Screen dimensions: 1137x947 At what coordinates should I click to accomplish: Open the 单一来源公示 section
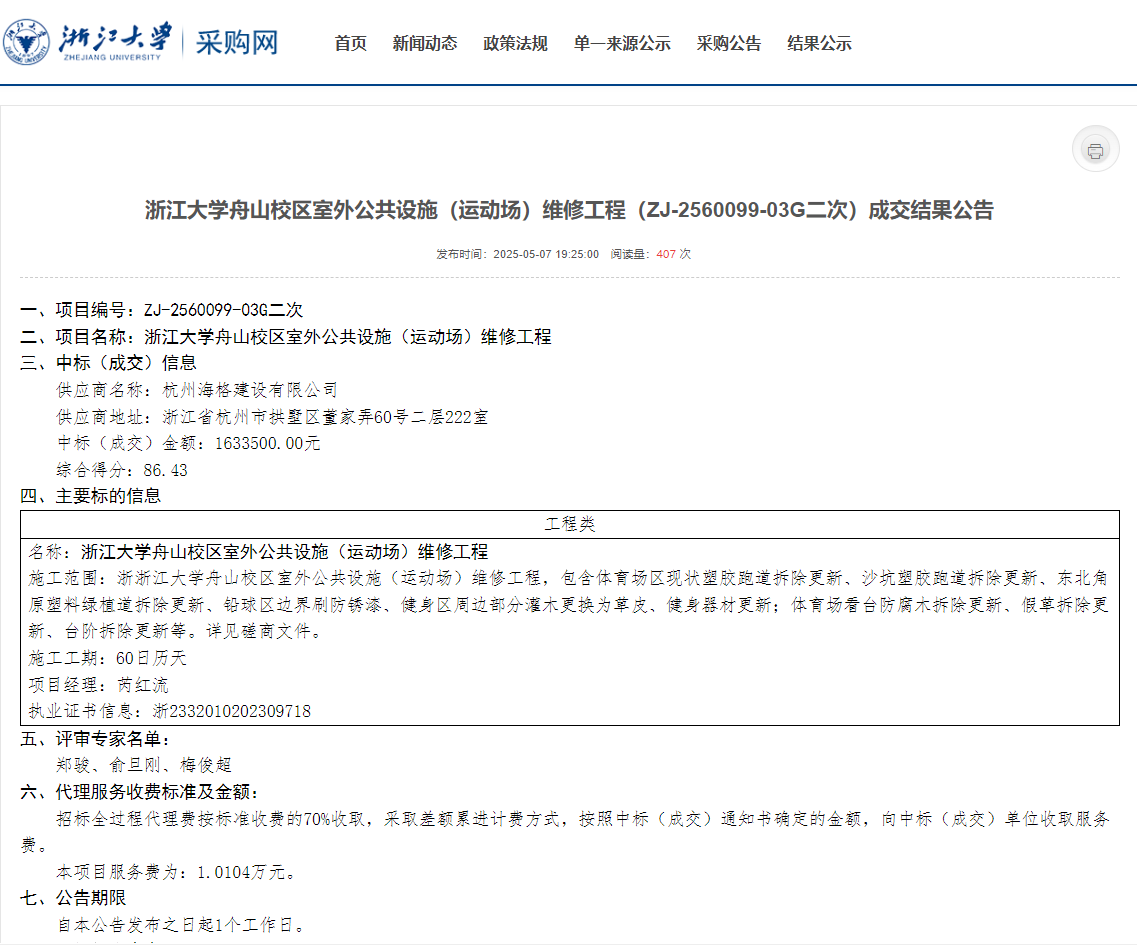coord(621,44)
